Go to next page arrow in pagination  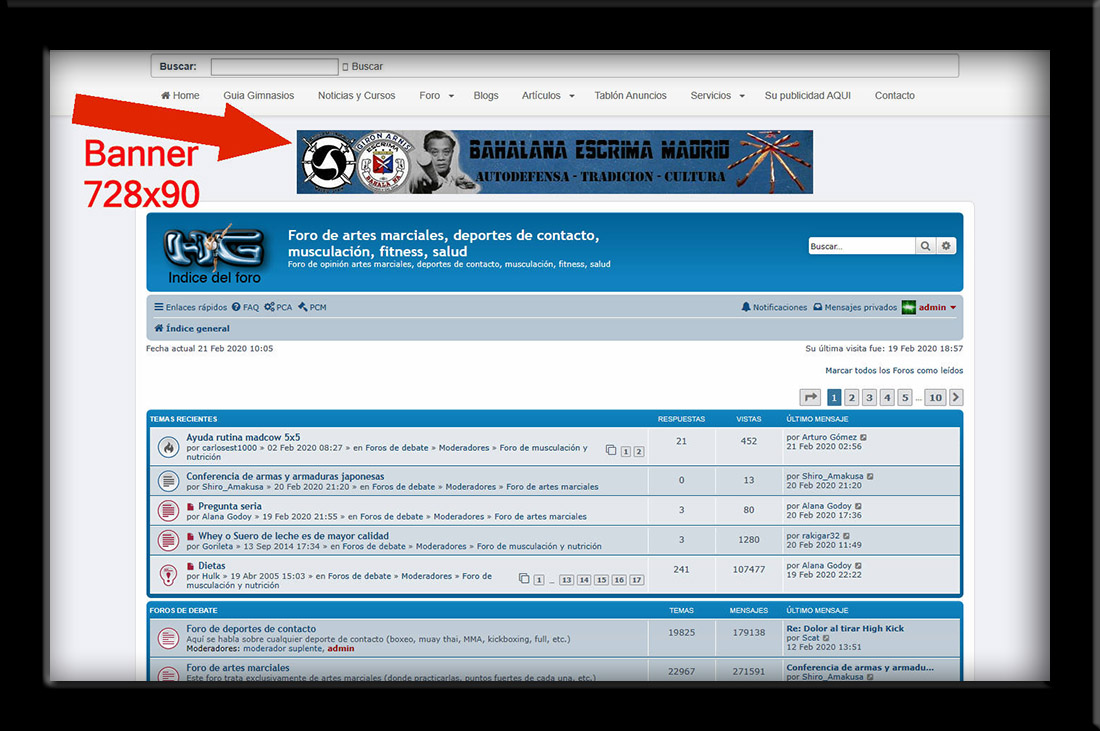pos(956,398)
